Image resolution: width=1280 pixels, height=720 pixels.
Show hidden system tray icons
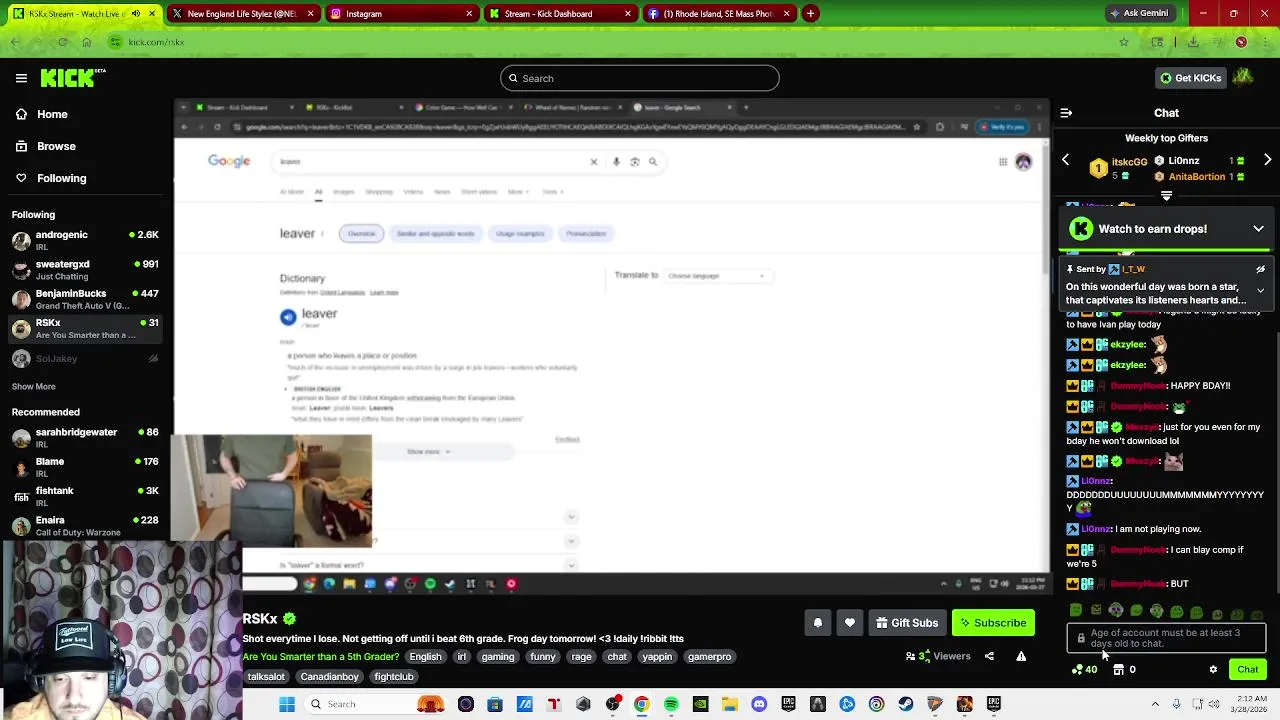(1155, 704)
